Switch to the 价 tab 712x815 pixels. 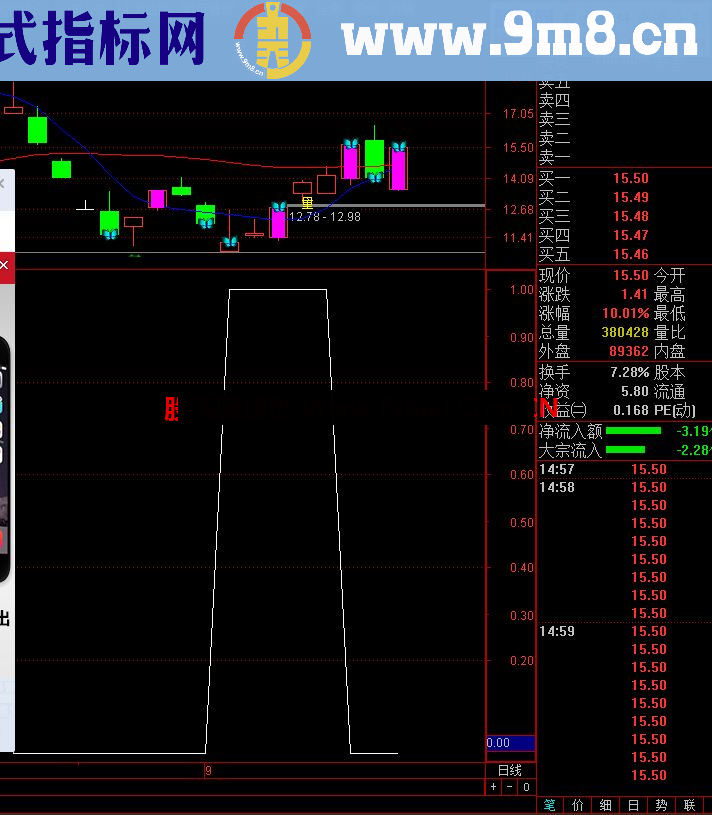pos(578,805)
